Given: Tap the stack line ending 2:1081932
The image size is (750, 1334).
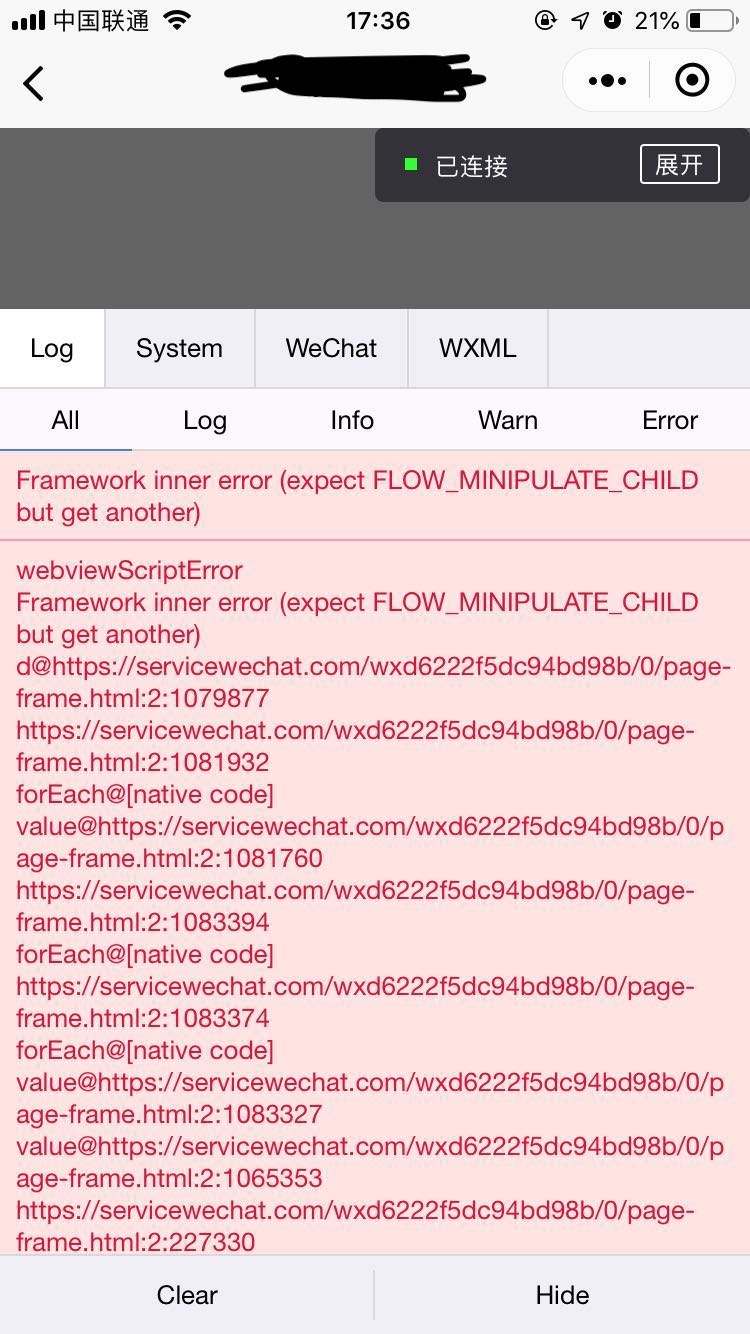Looking at the screenshot, I should tap(356, 746).
